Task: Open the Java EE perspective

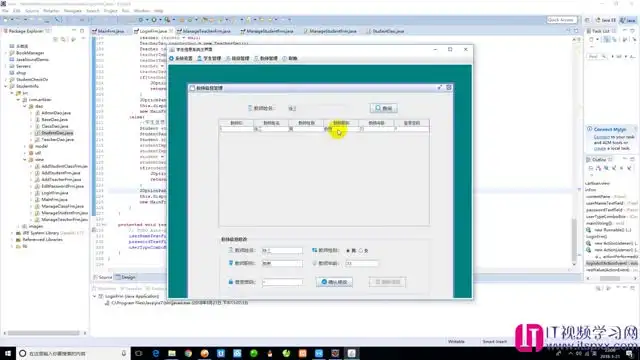Action: tap(606, 20)
